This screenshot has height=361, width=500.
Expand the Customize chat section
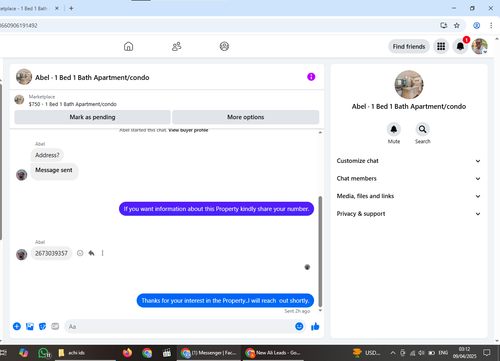[409, 161]
